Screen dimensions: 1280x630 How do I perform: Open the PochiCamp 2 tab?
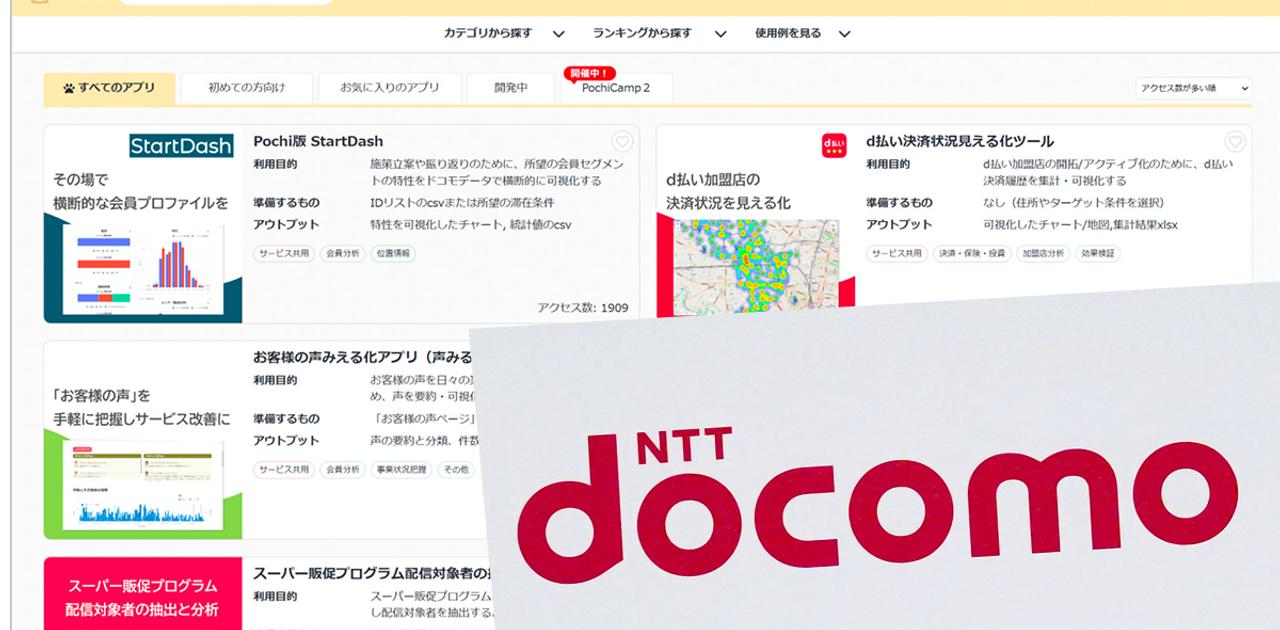(615, 88)
